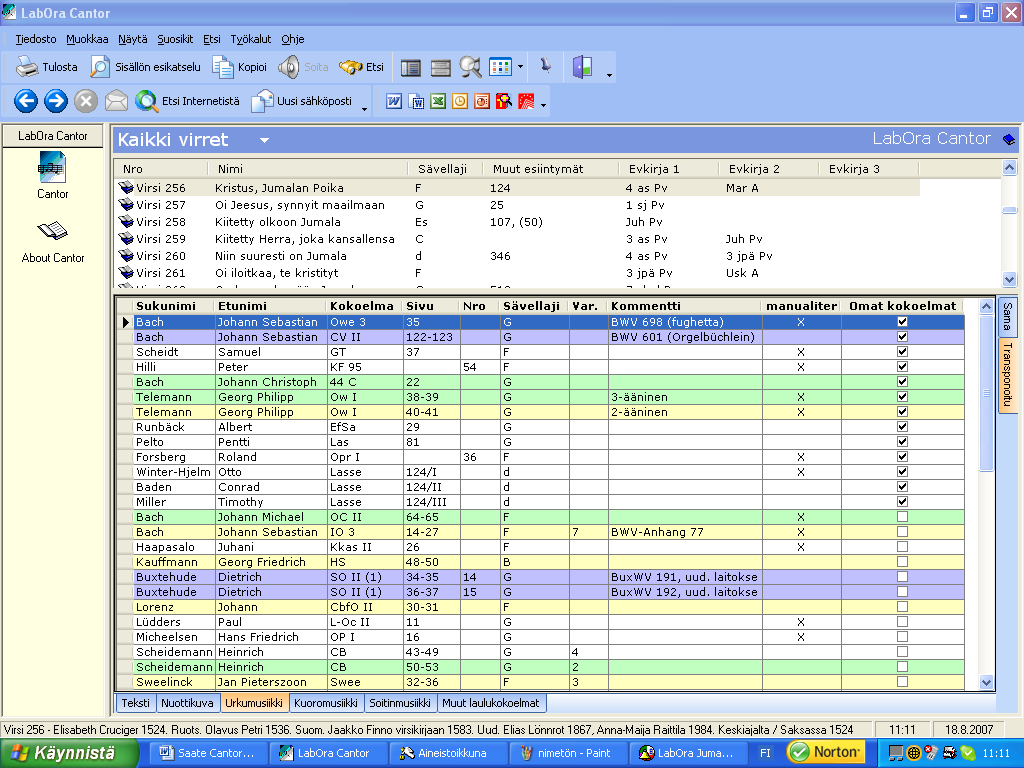Viewport: 1024px width, 768px height.
Task: Sort by Sukunimi column header
Action: [x=173, y=306]
